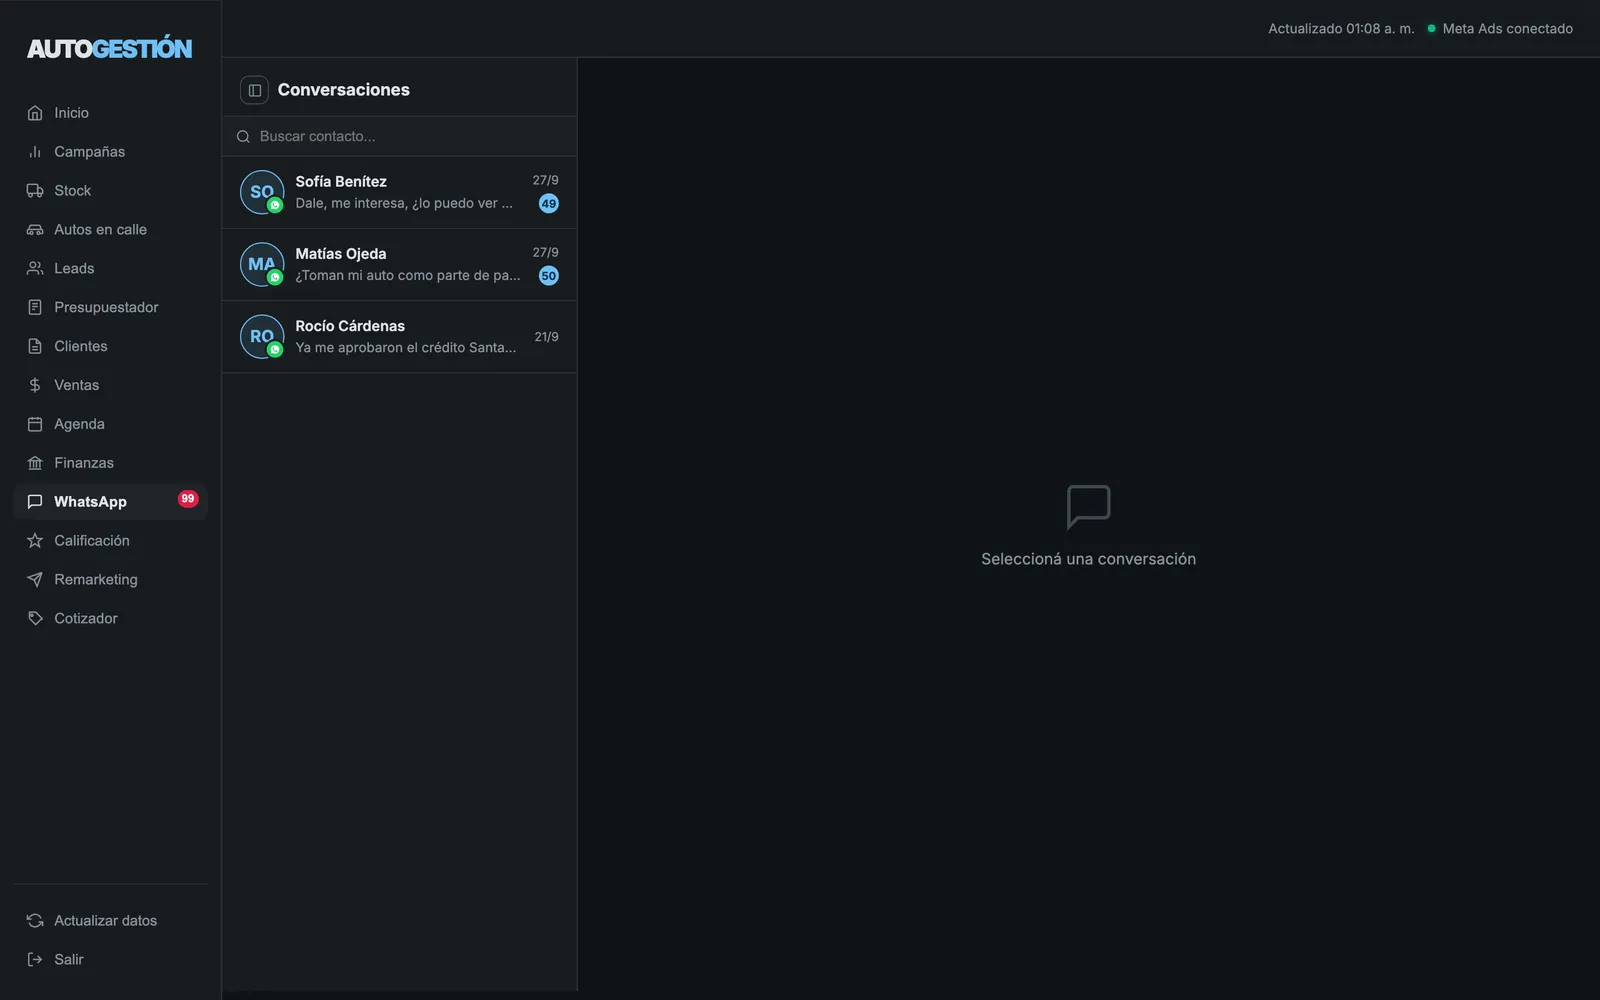Click the 50 unread badge
Image resolution: width=1600 pixels, height=1000 pixels.
(549, 276)
